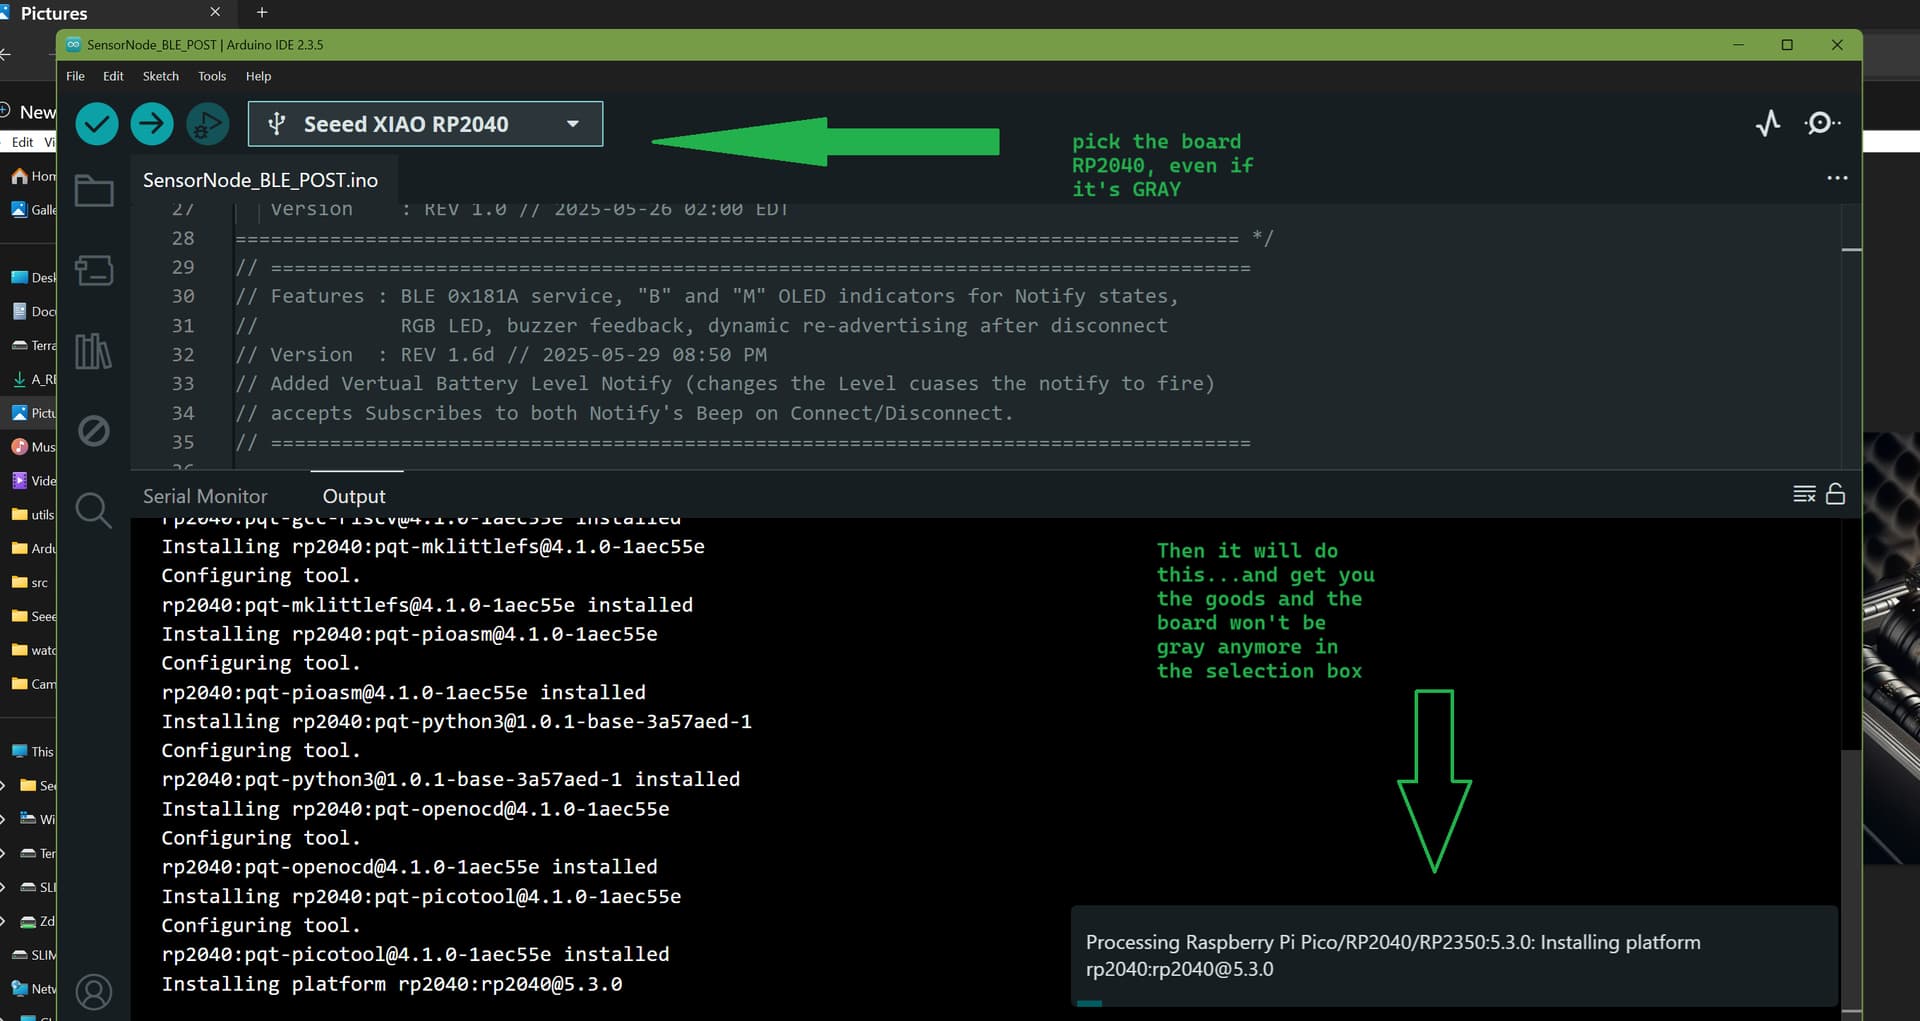Image resolution: width=1920 pixels, height=1021 pixels.
Task: Open the Serial Plotter icon
Action: [1767, 123]
